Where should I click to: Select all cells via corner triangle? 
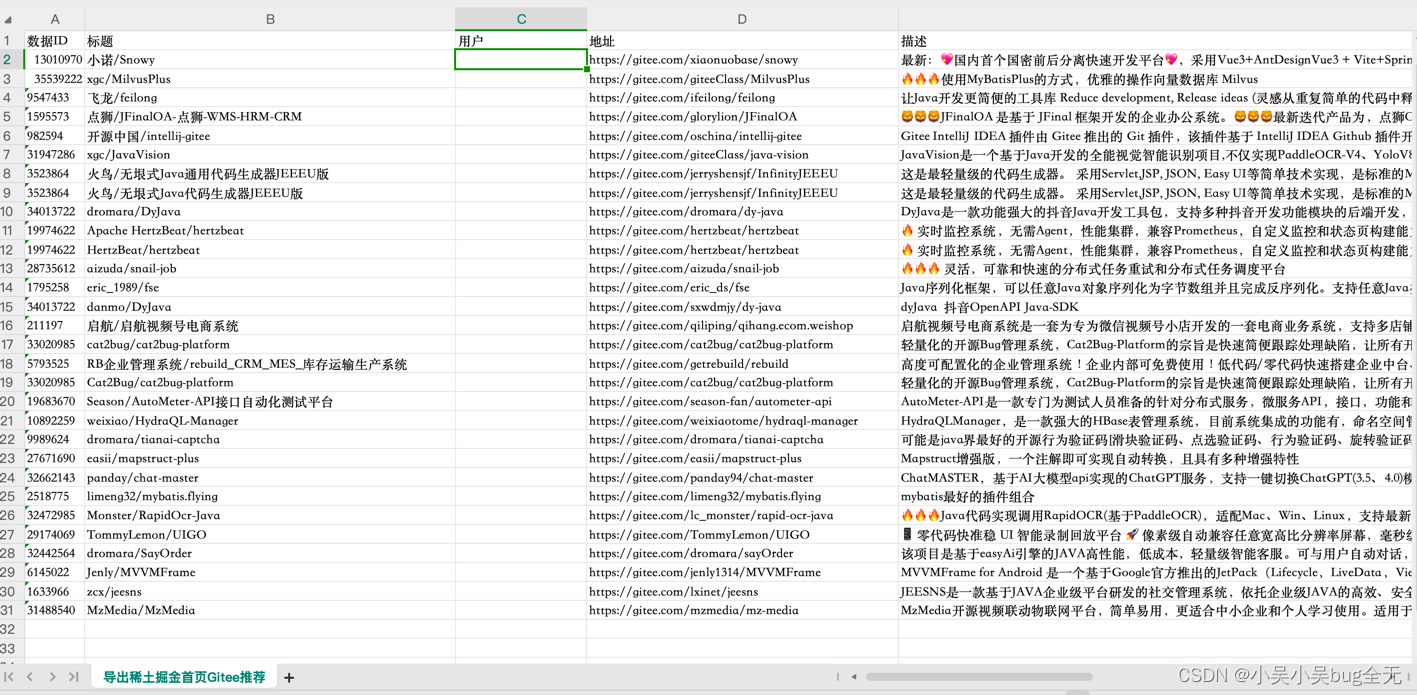pyautogui.click(x=9, y=19)
